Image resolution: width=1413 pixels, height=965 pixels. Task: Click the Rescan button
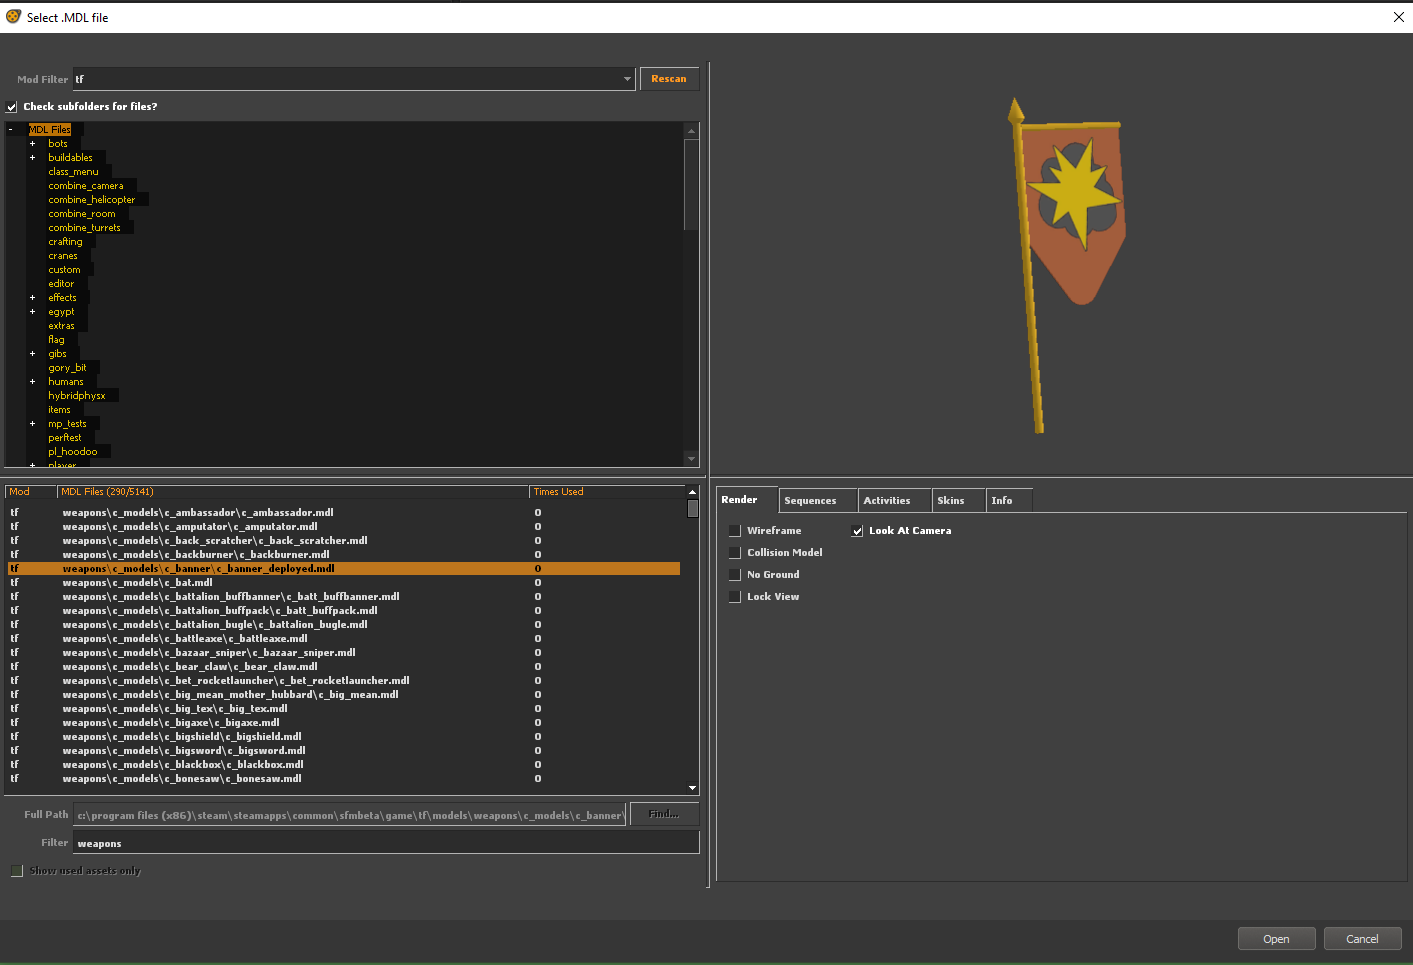tap(669, 79)
